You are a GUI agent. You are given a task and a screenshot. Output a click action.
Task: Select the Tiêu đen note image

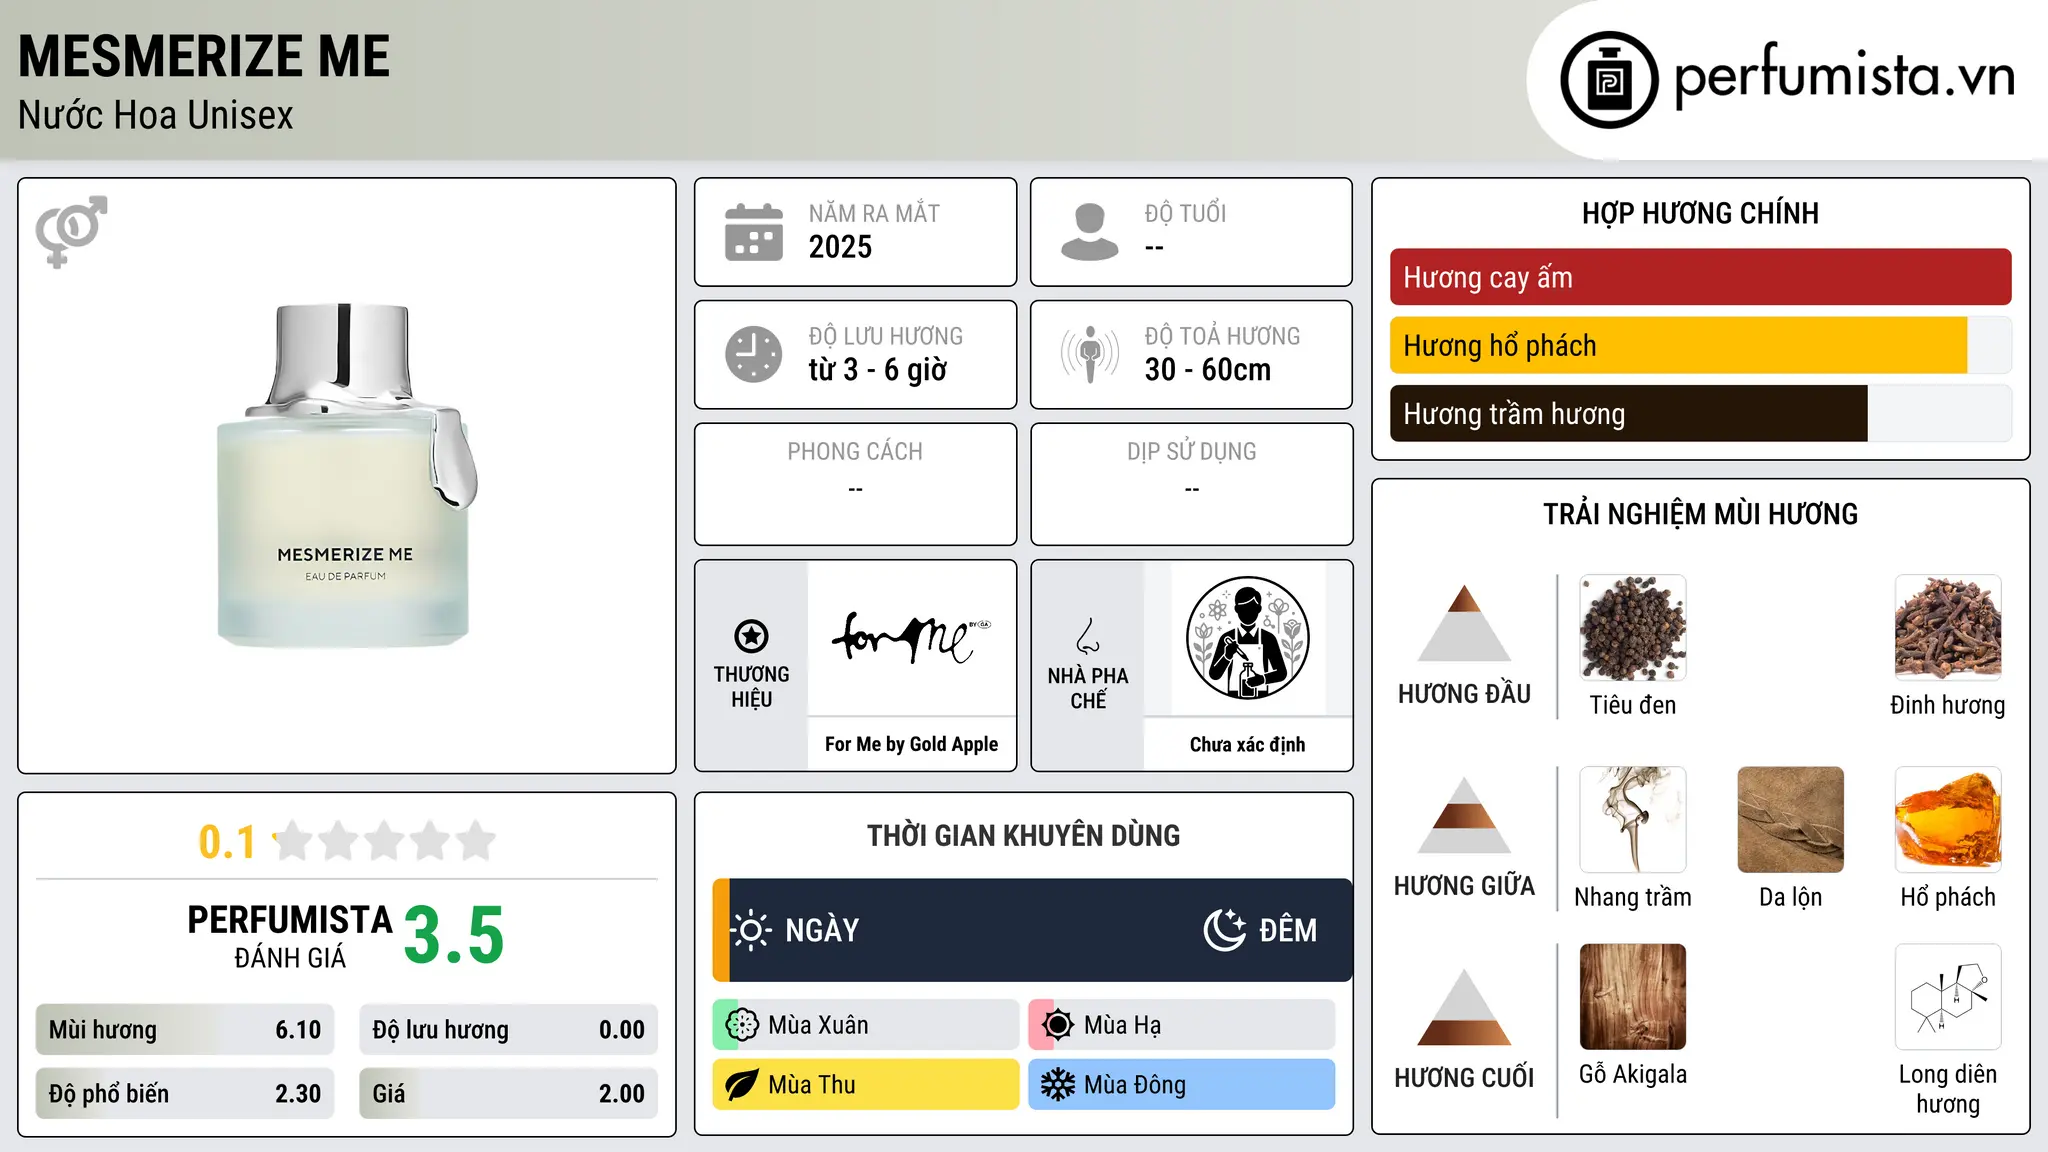[1632, 628]
